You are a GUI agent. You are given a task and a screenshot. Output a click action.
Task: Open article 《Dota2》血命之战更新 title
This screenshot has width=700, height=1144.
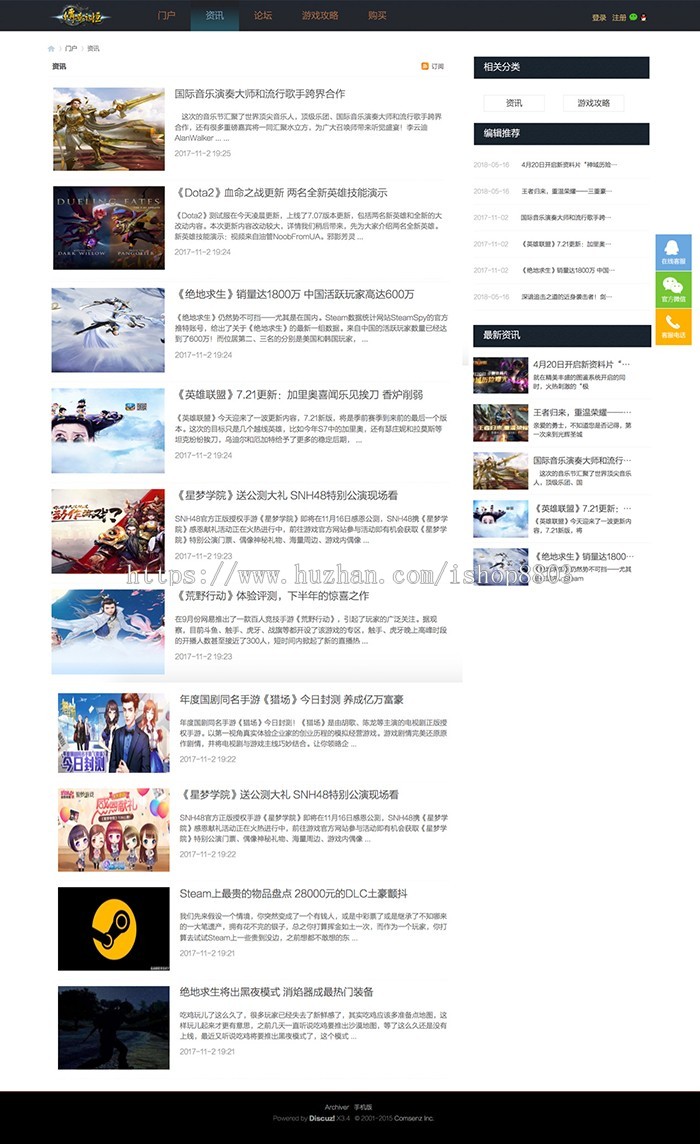click(x=281, y=193)
